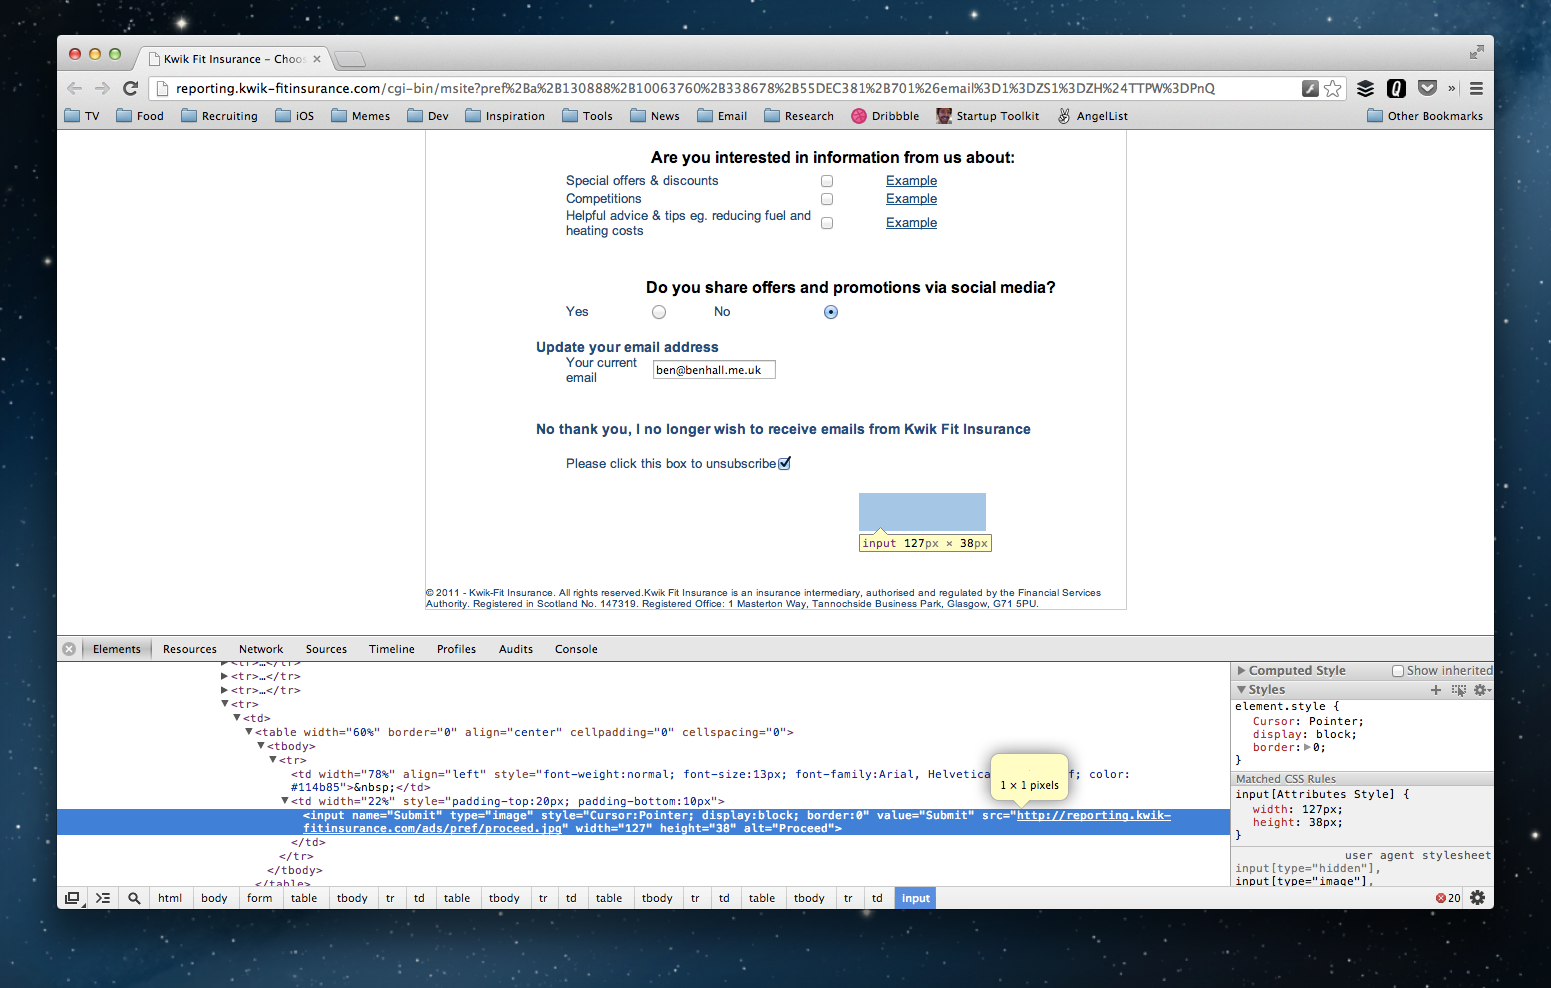Open the Styles pane gear menu
This screenshot has width=1551, height=988.
click(x=1482, y=690)
